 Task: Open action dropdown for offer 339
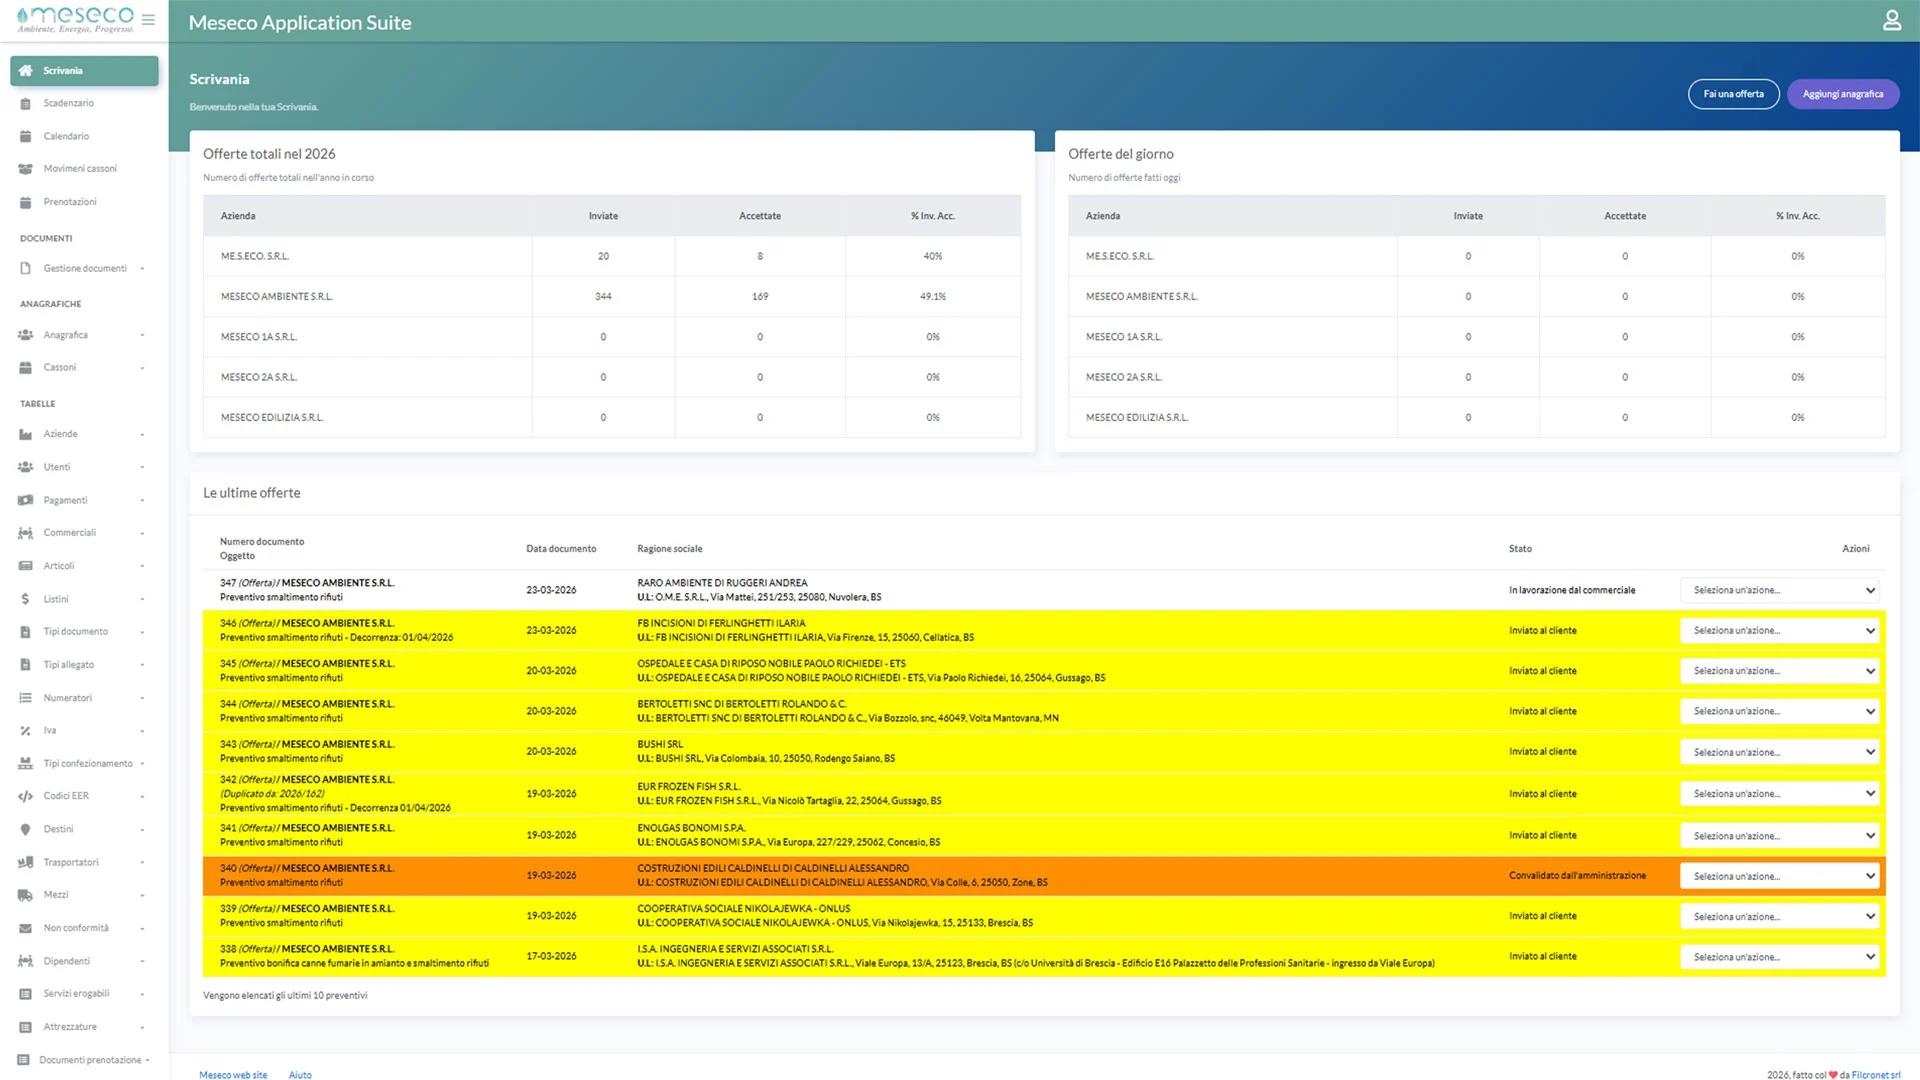[1780, 916]
